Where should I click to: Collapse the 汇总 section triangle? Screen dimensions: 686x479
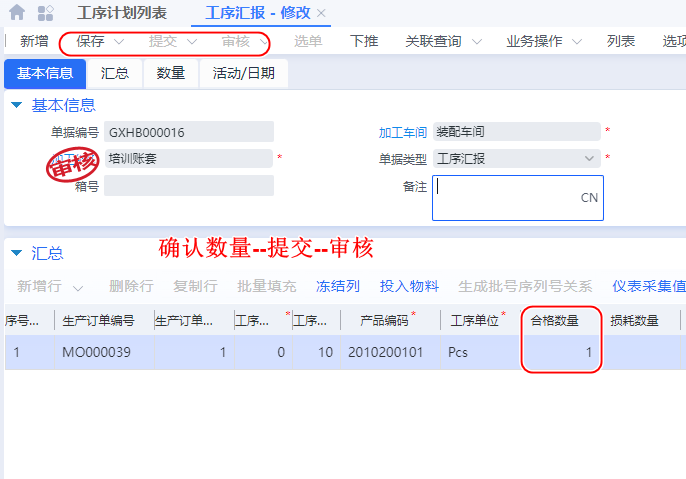(x=16, y=253)
